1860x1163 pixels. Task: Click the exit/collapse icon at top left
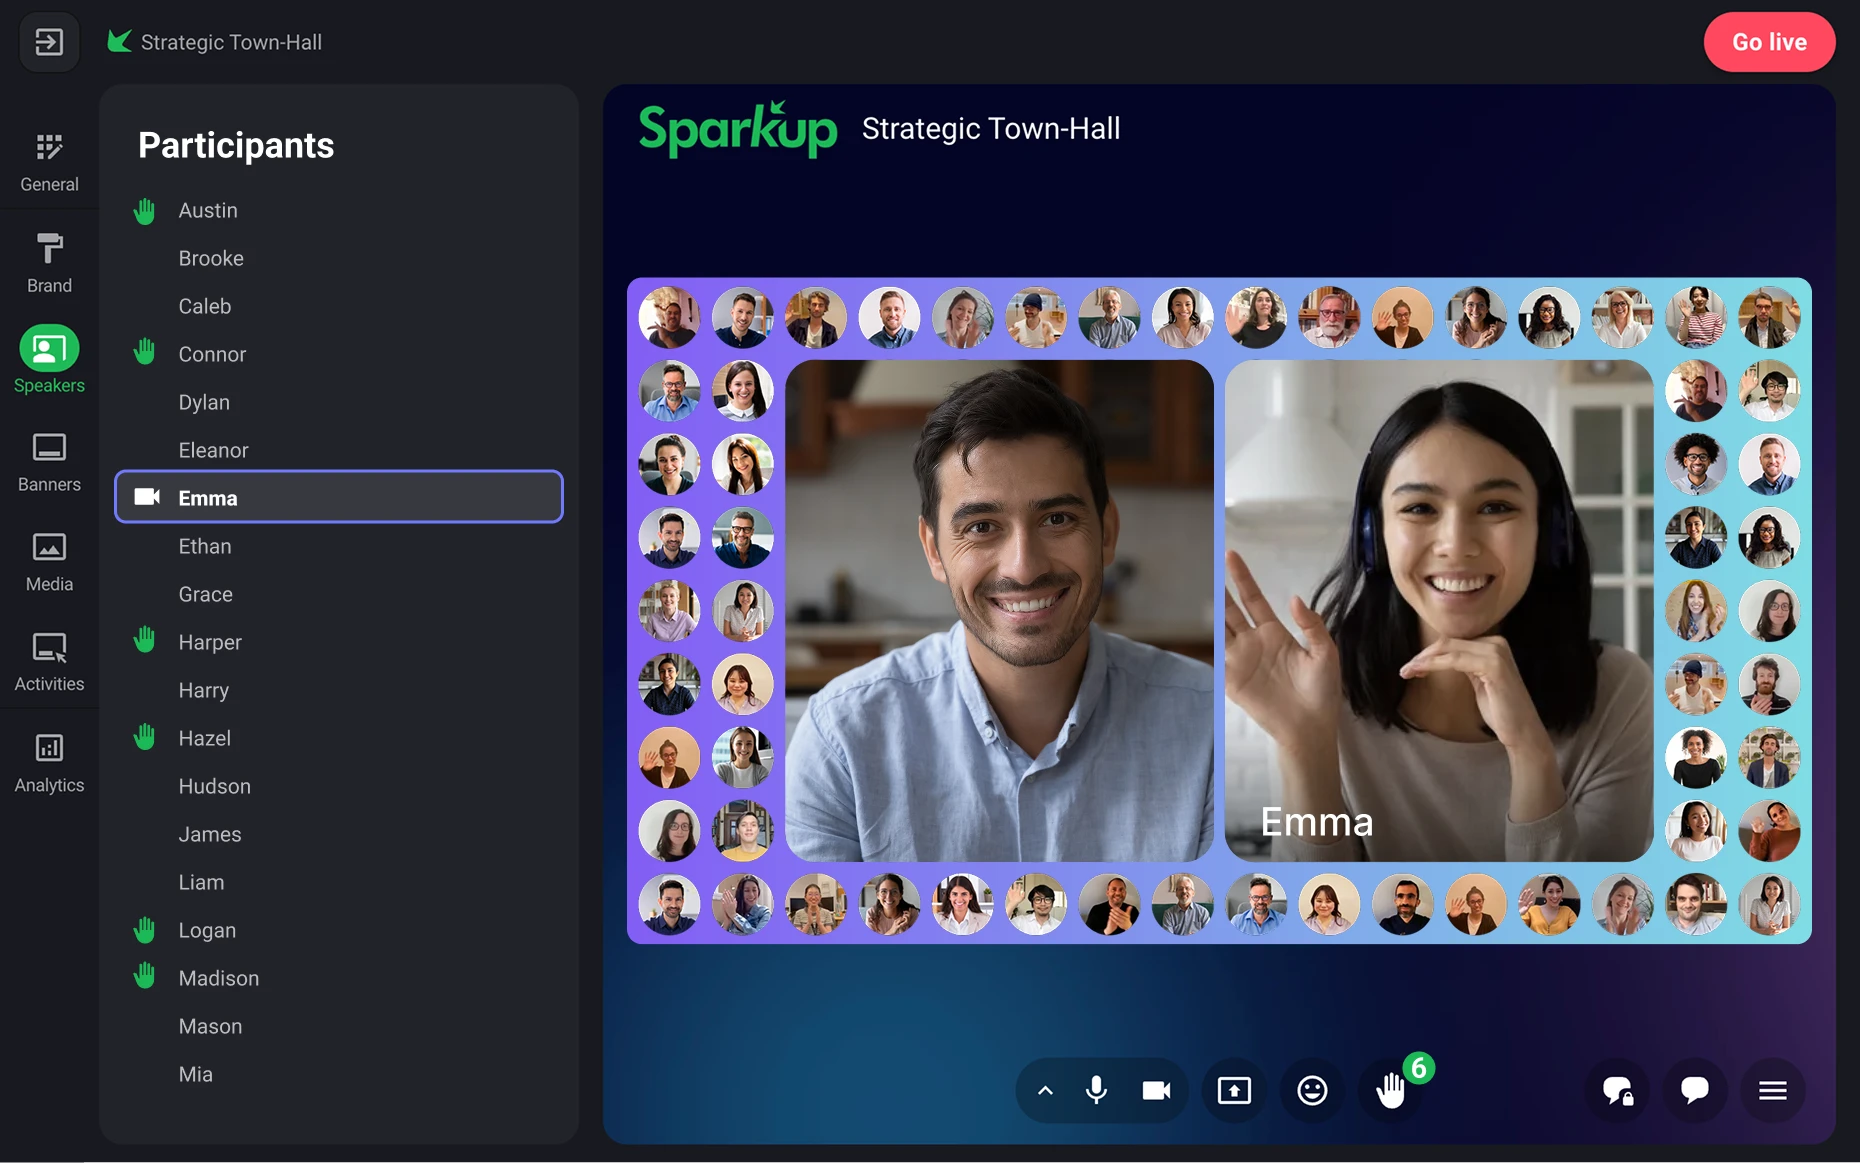49,42
